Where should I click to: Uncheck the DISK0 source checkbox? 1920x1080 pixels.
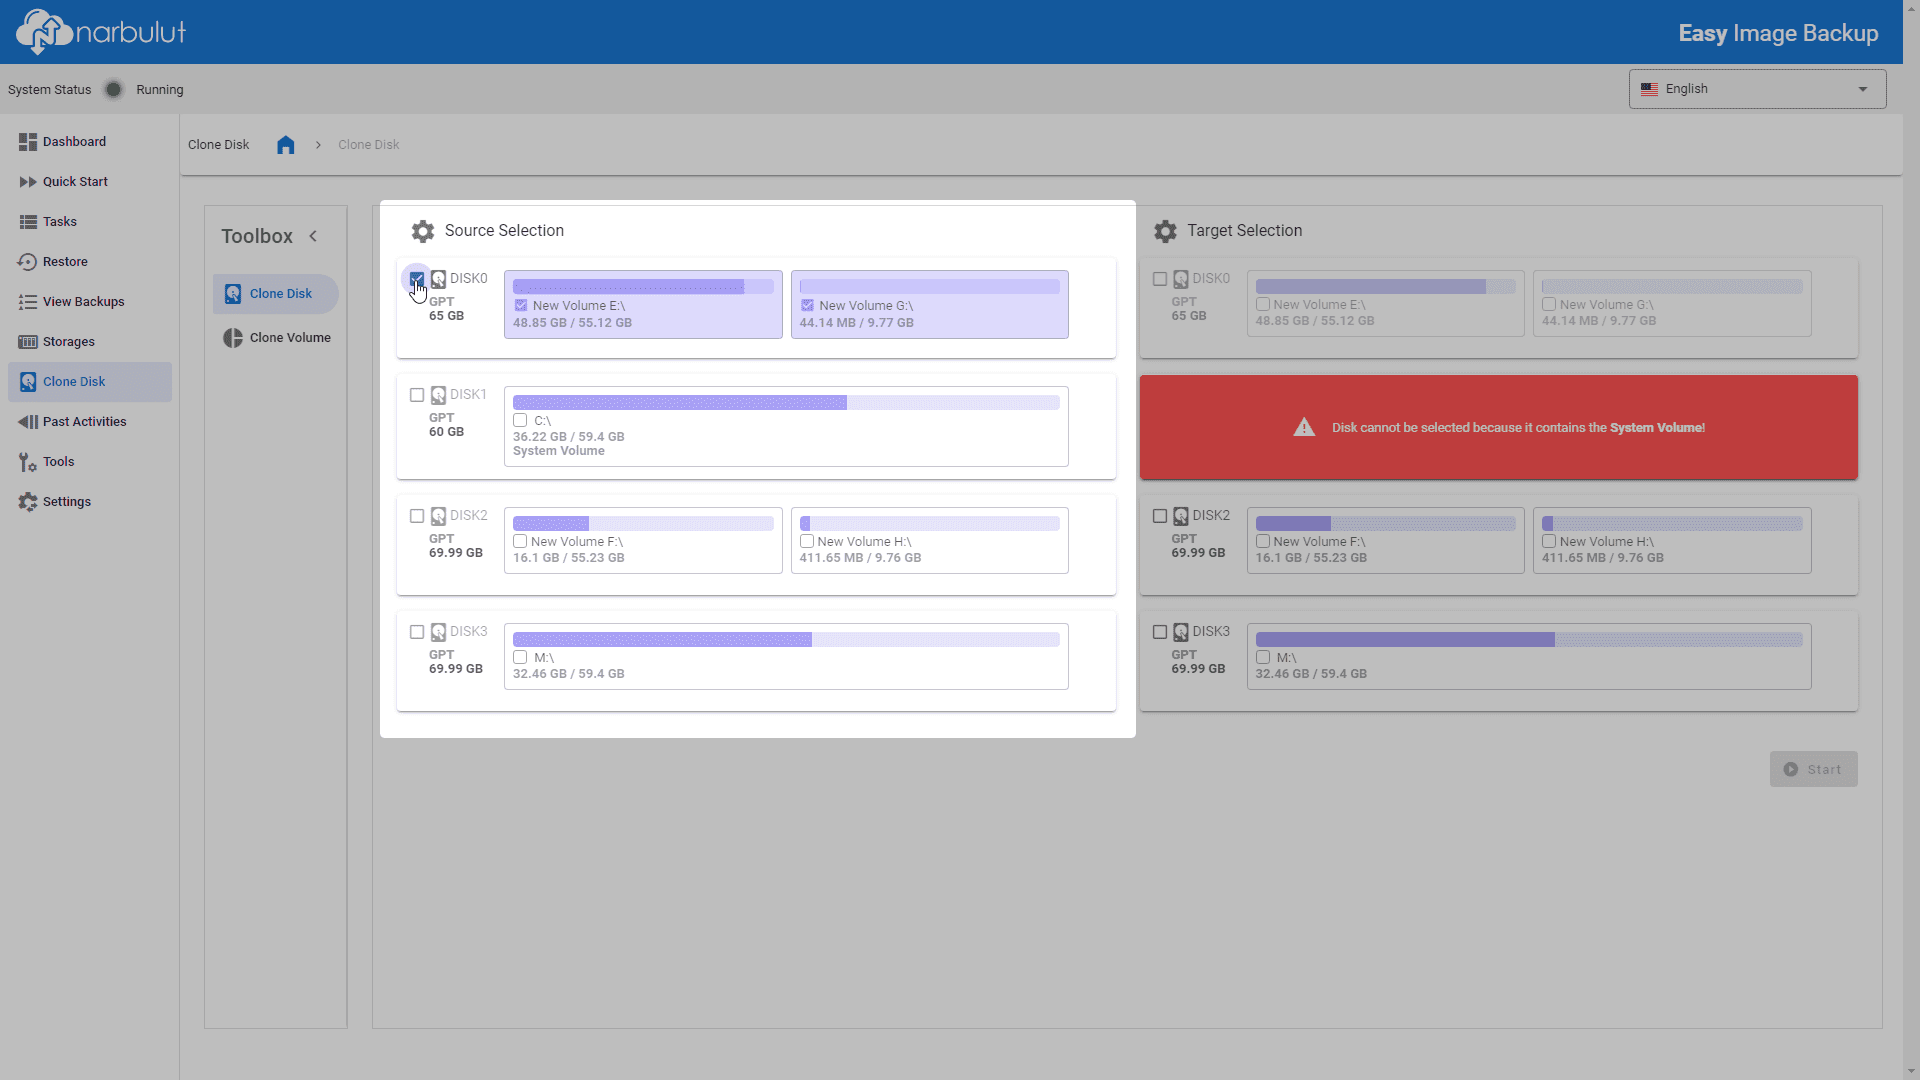click(417, 279)
